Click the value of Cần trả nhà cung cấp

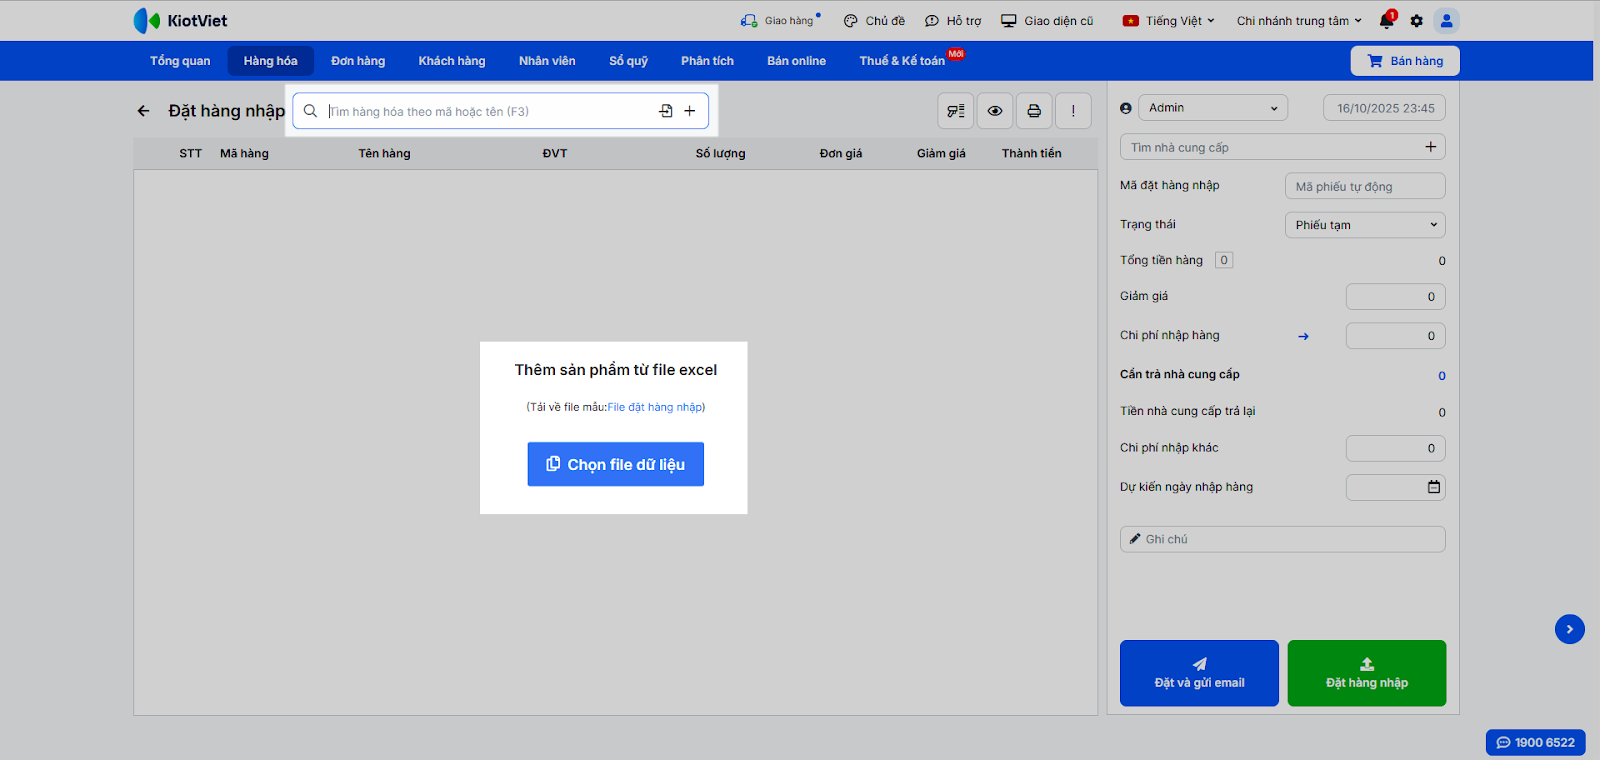(1441, 376)
